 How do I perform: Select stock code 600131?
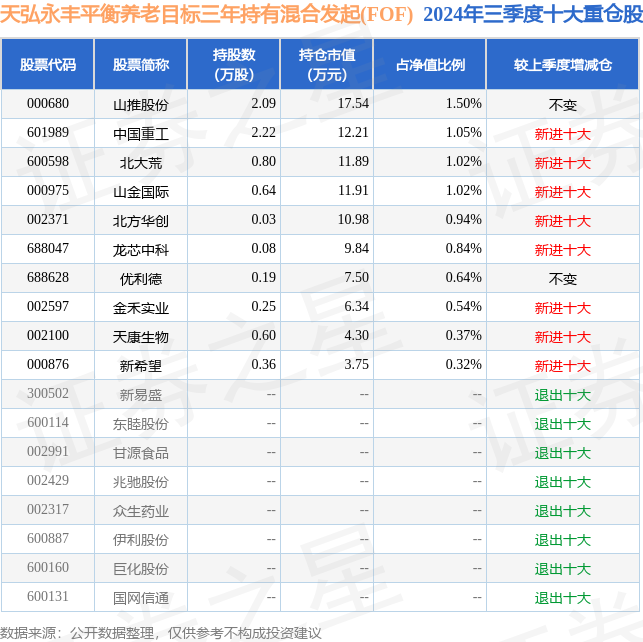click(x=48, y=597)
